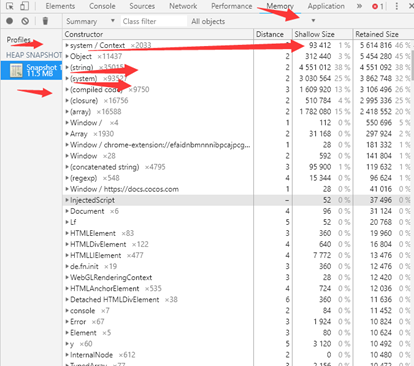Select the HTMLDivElement ×122 row
414x366 pixels.
point(237,244)
